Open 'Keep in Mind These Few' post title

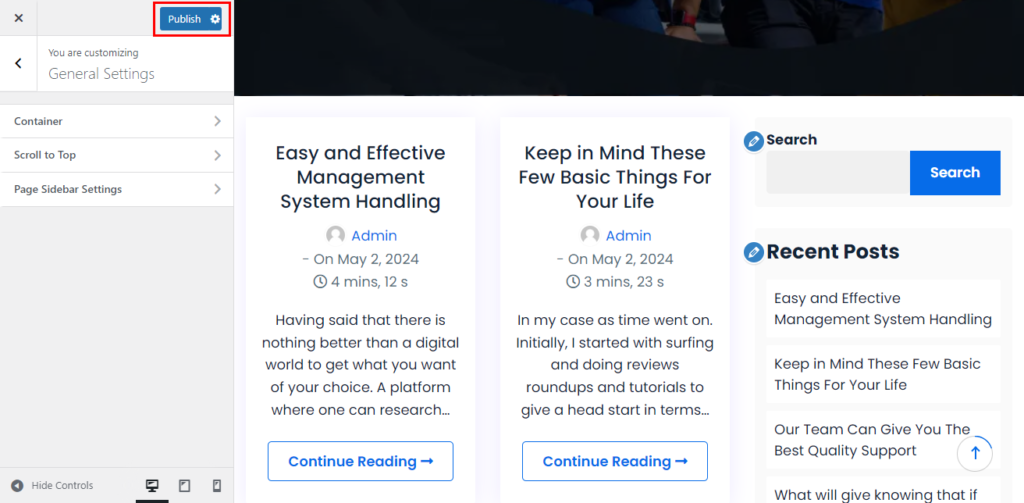[614, 177]
